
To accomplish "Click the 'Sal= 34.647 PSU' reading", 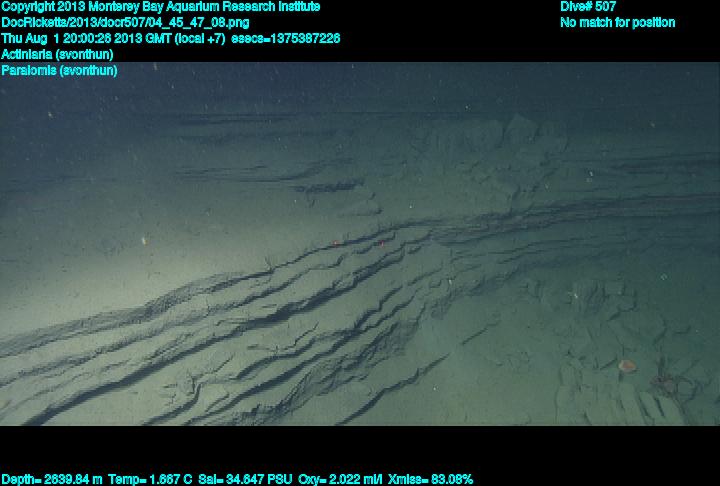I will (245, 479).
